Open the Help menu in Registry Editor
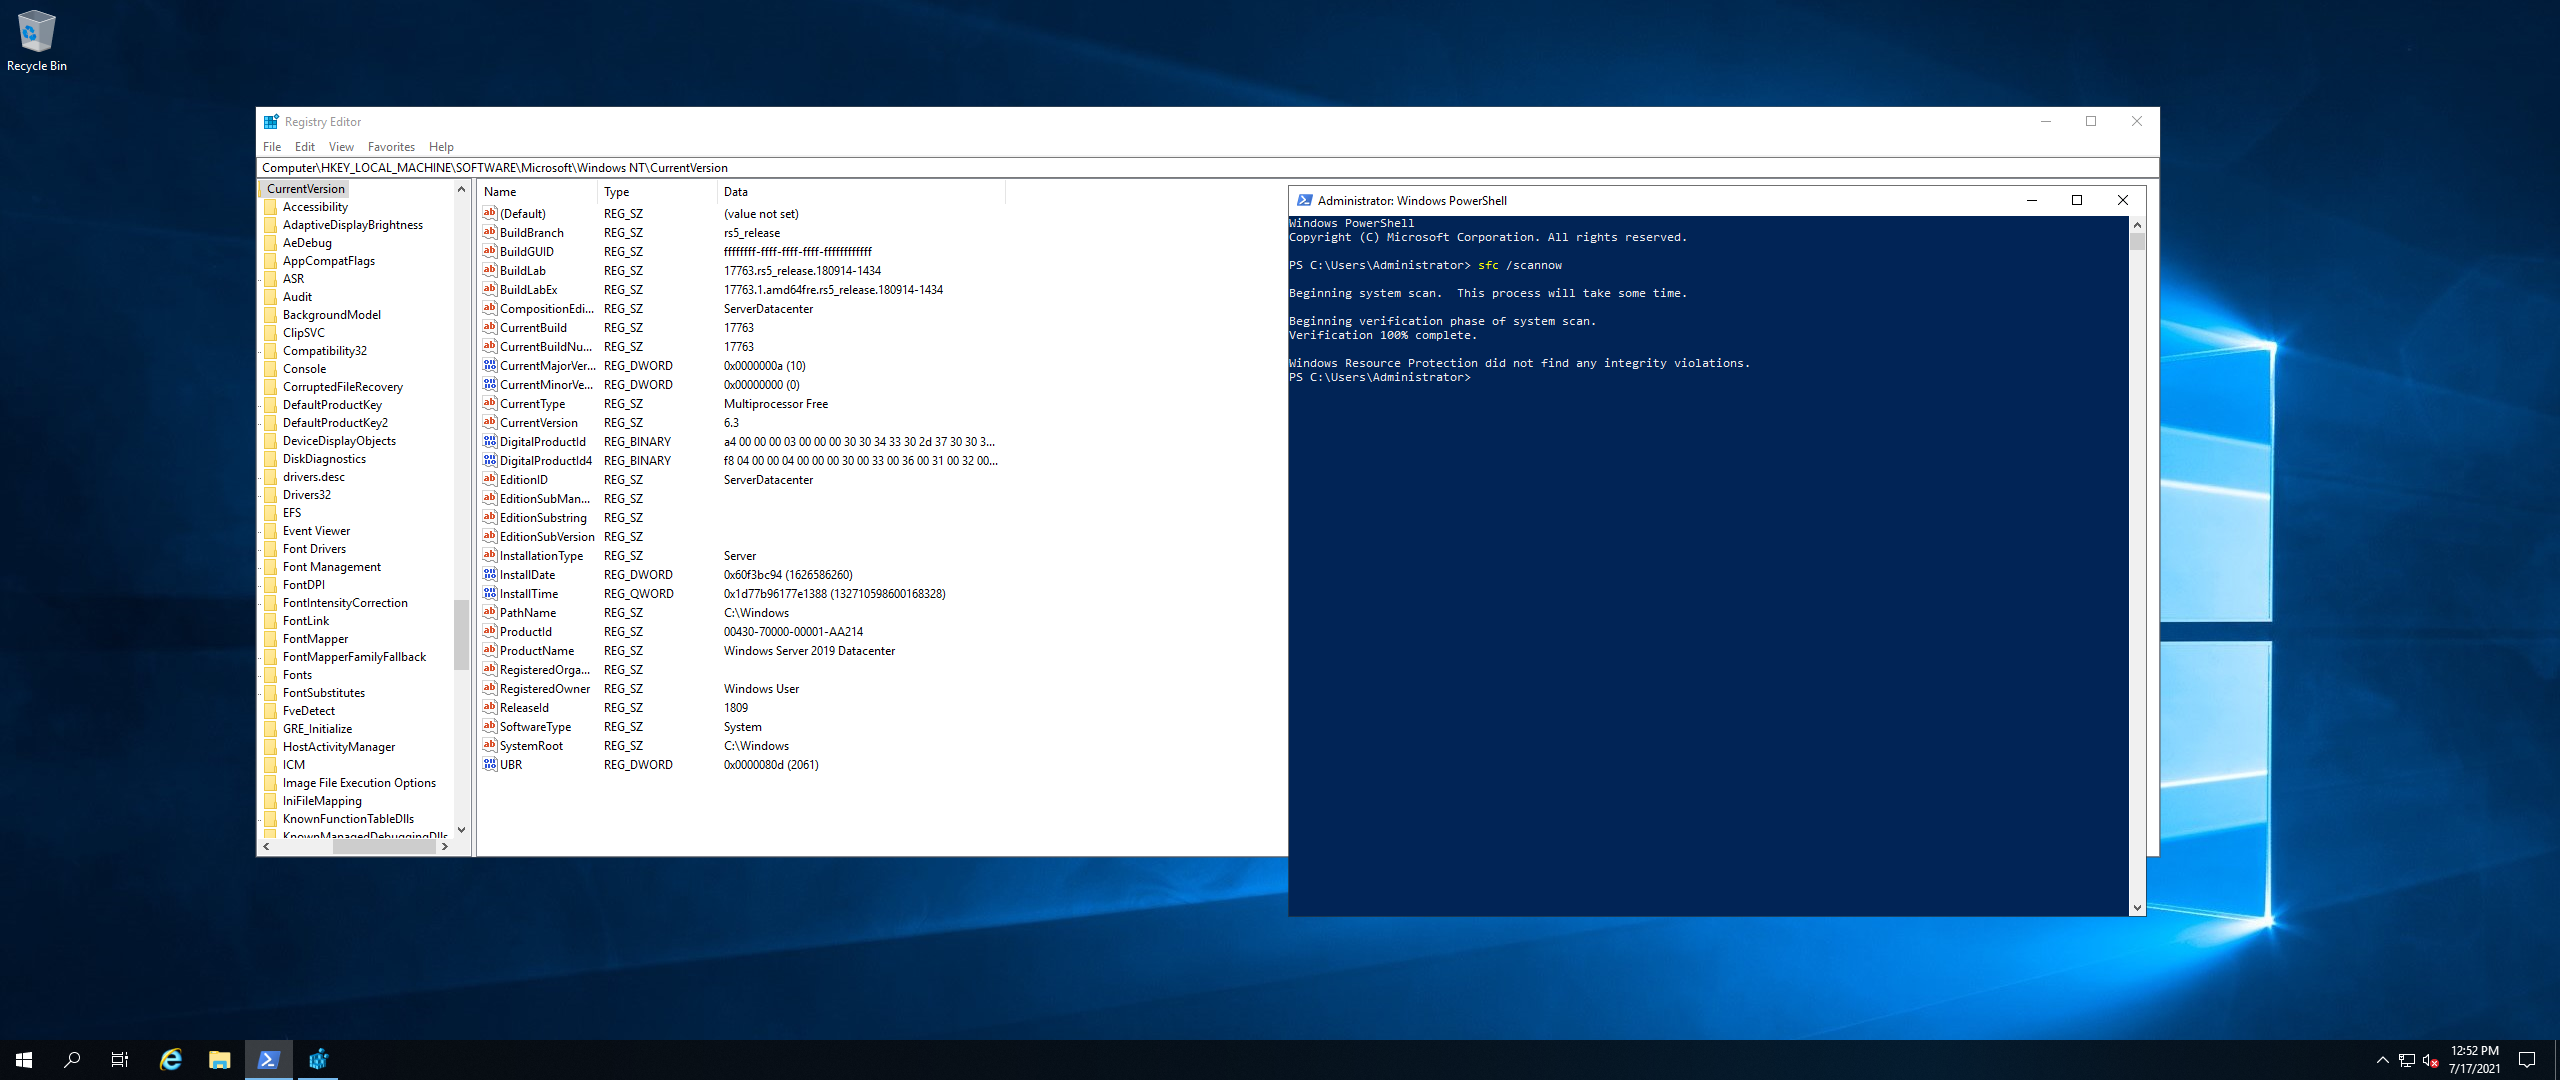This screenshot has height=1080, width=2560. click(441, 147)
